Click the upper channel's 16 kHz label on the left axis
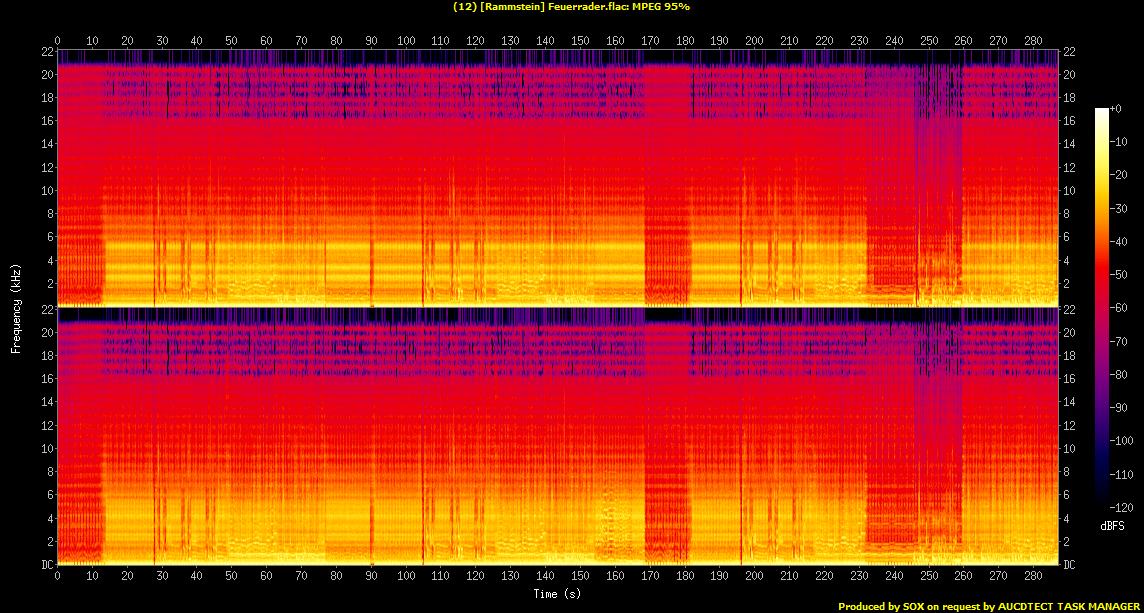Viewport: 1144px width, 613px height. 46,121
